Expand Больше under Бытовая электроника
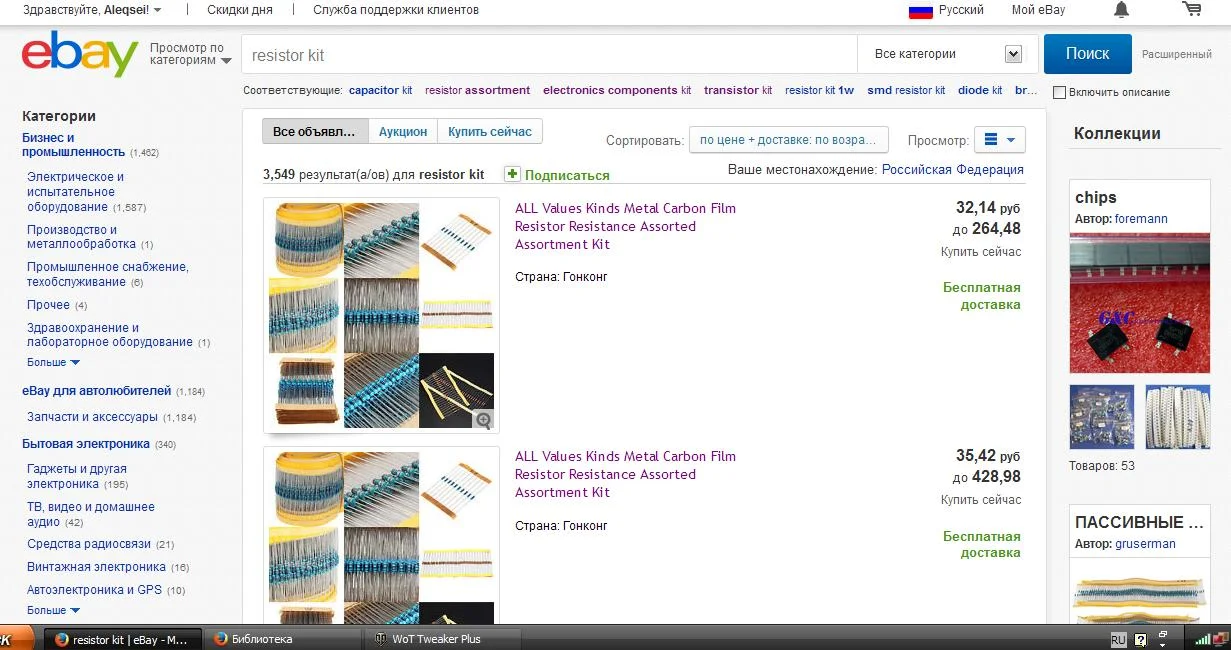The height and width of the screenshot is (650, 1231). point(53,610)
